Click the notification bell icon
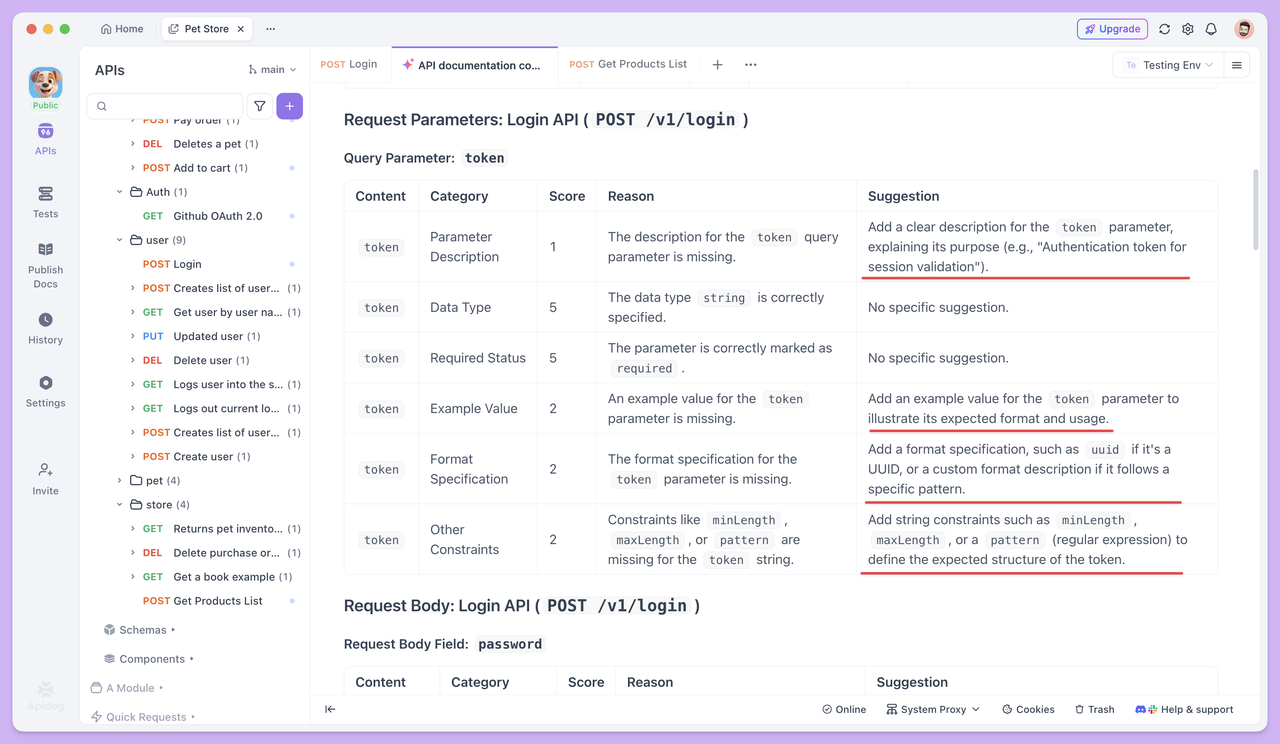This screenshot has height=744, width=1280. pos(1211,29)
